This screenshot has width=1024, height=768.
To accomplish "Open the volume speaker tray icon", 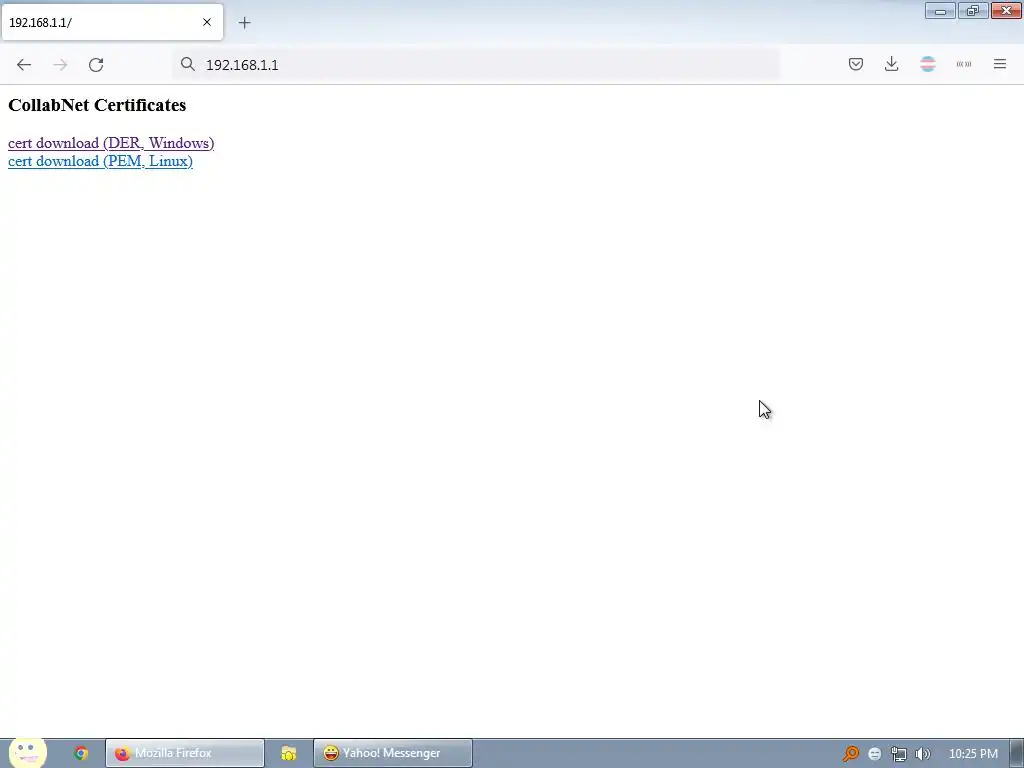I will pyautogui.click(x=923, y=754).
